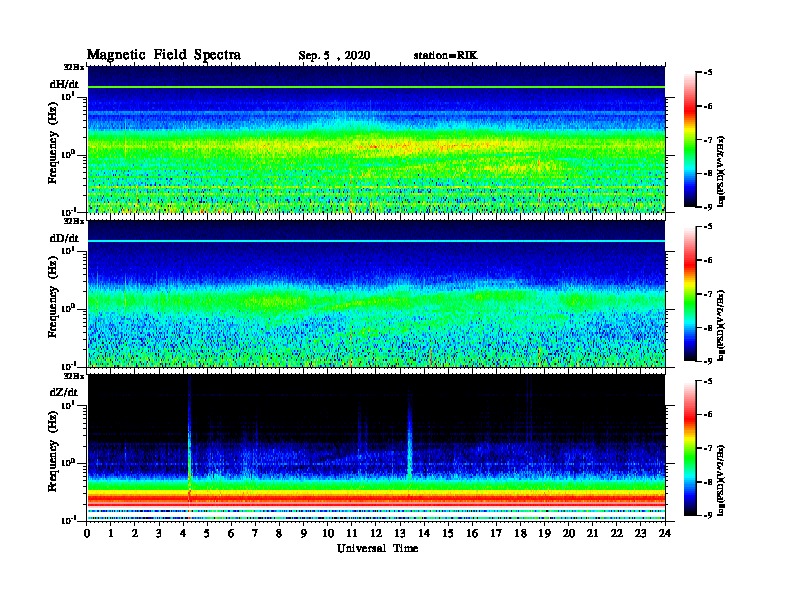792x612 pixels.
Task: Click the cyan horizontal line in the dD/dt panel
Action: click(x=376, y=241)
